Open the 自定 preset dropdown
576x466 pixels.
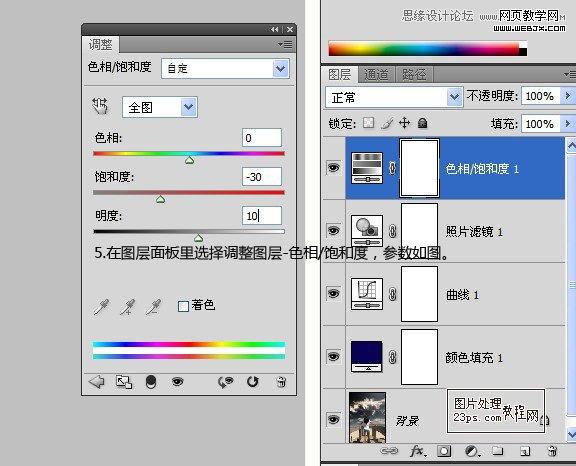tap(225, 68)
